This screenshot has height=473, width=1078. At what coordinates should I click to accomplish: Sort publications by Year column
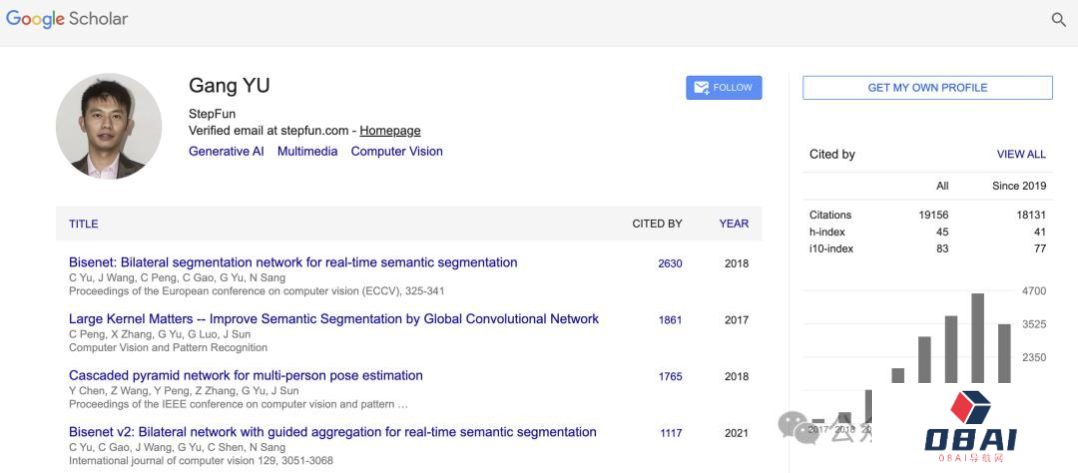point(734,223)
